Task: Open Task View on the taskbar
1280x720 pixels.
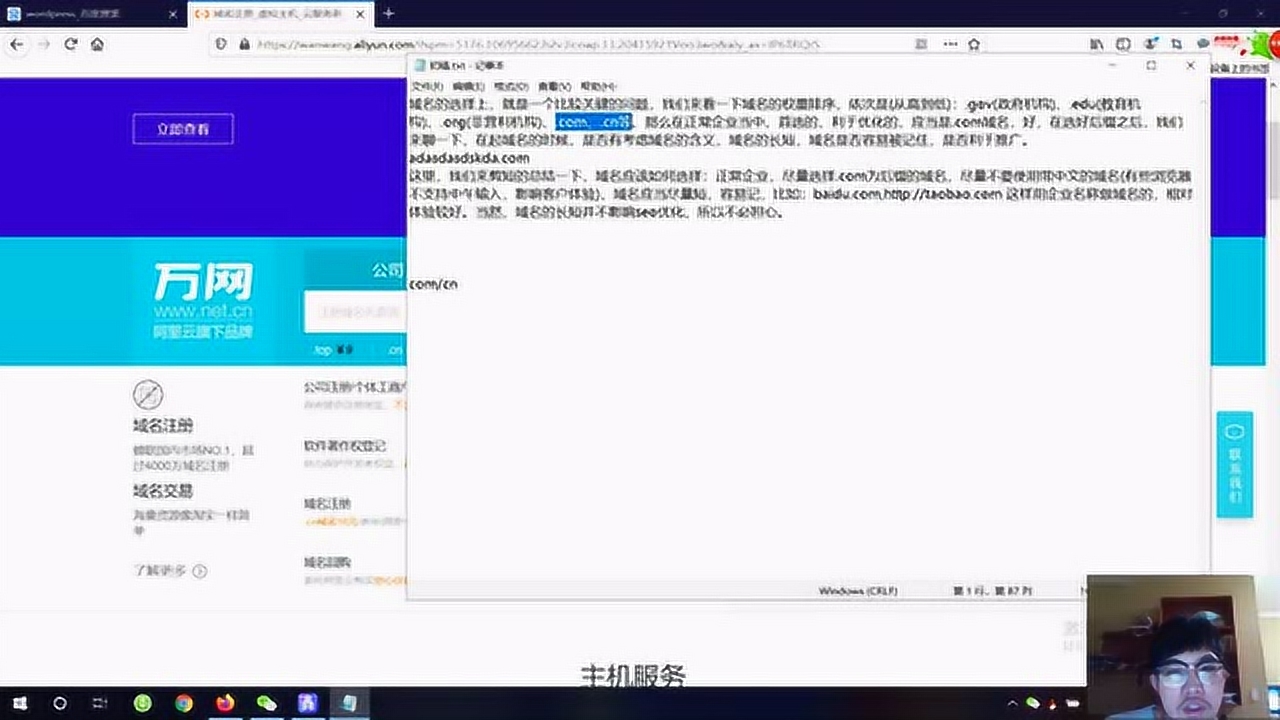Action: 98,704
